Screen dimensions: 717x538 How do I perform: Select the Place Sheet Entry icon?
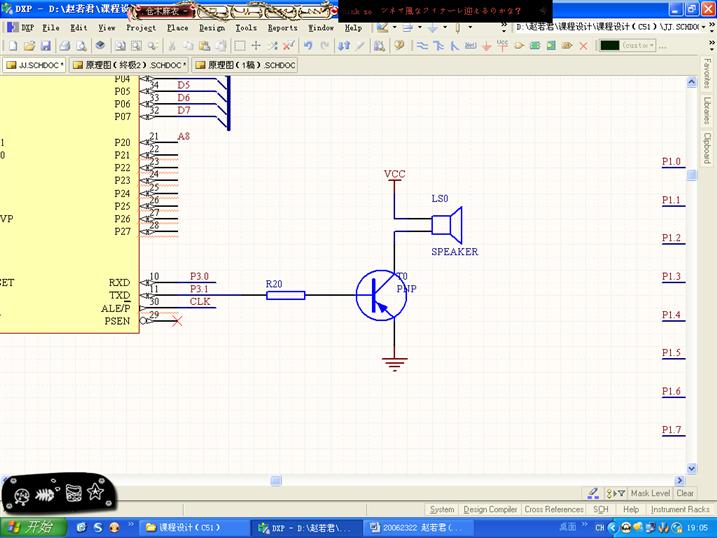(x=551, y=46)
